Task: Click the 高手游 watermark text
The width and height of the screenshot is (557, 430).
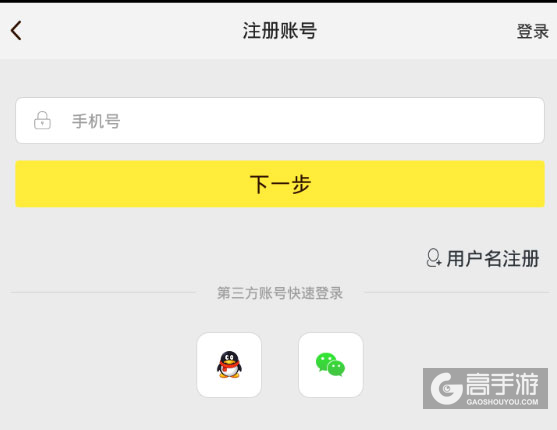Action: point(502,384)
